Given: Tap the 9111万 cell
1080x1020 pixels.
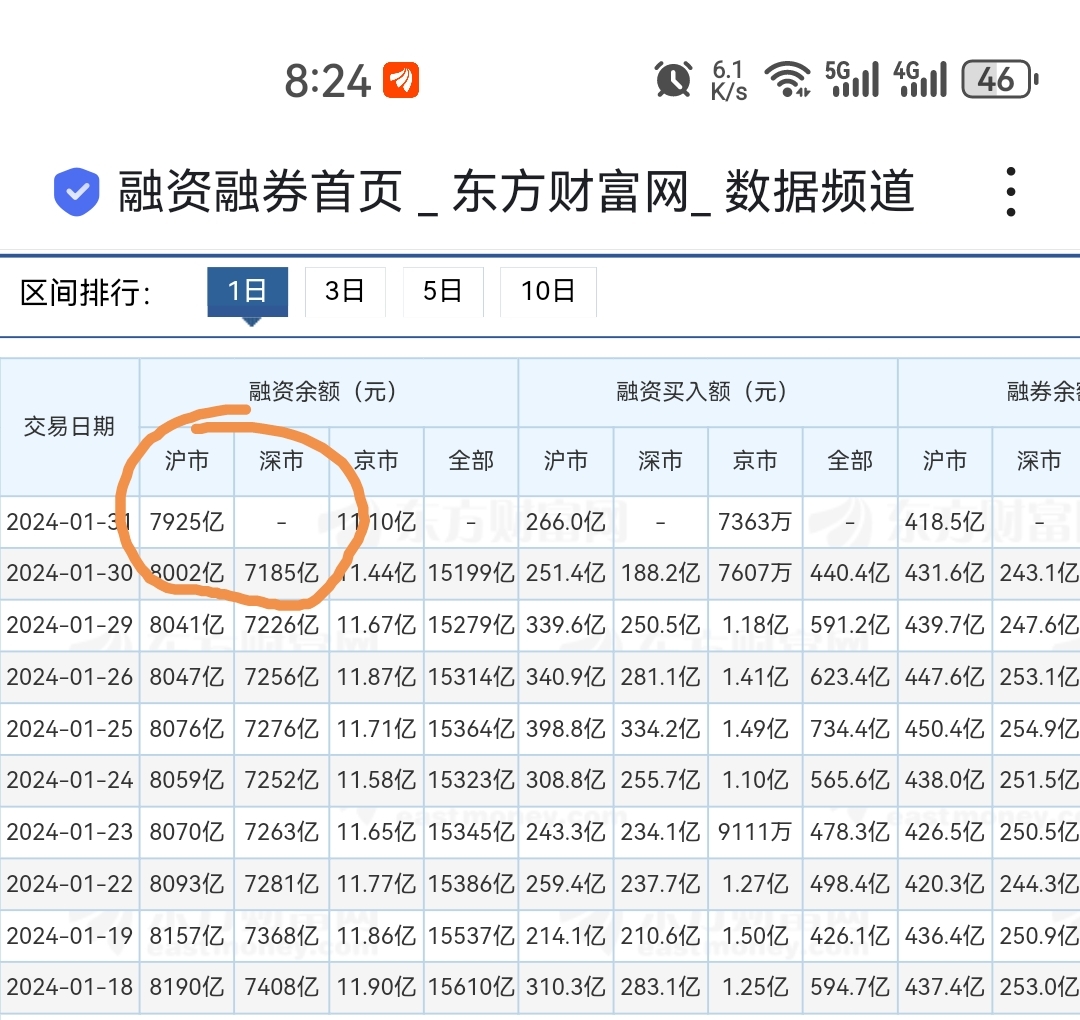Looking at the screenshot, I should pyautogui.click(x=755, y=832).
